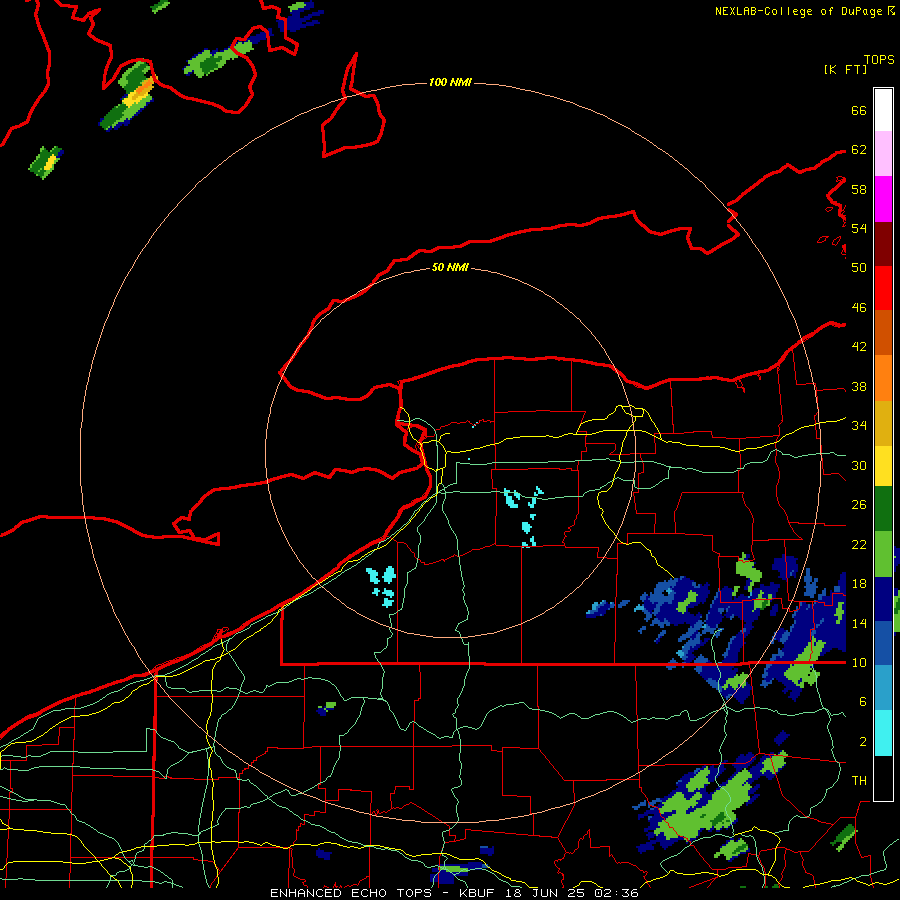Screen dimensions: 900x900
Task: Click the legend value '42'
Action: 859,347
